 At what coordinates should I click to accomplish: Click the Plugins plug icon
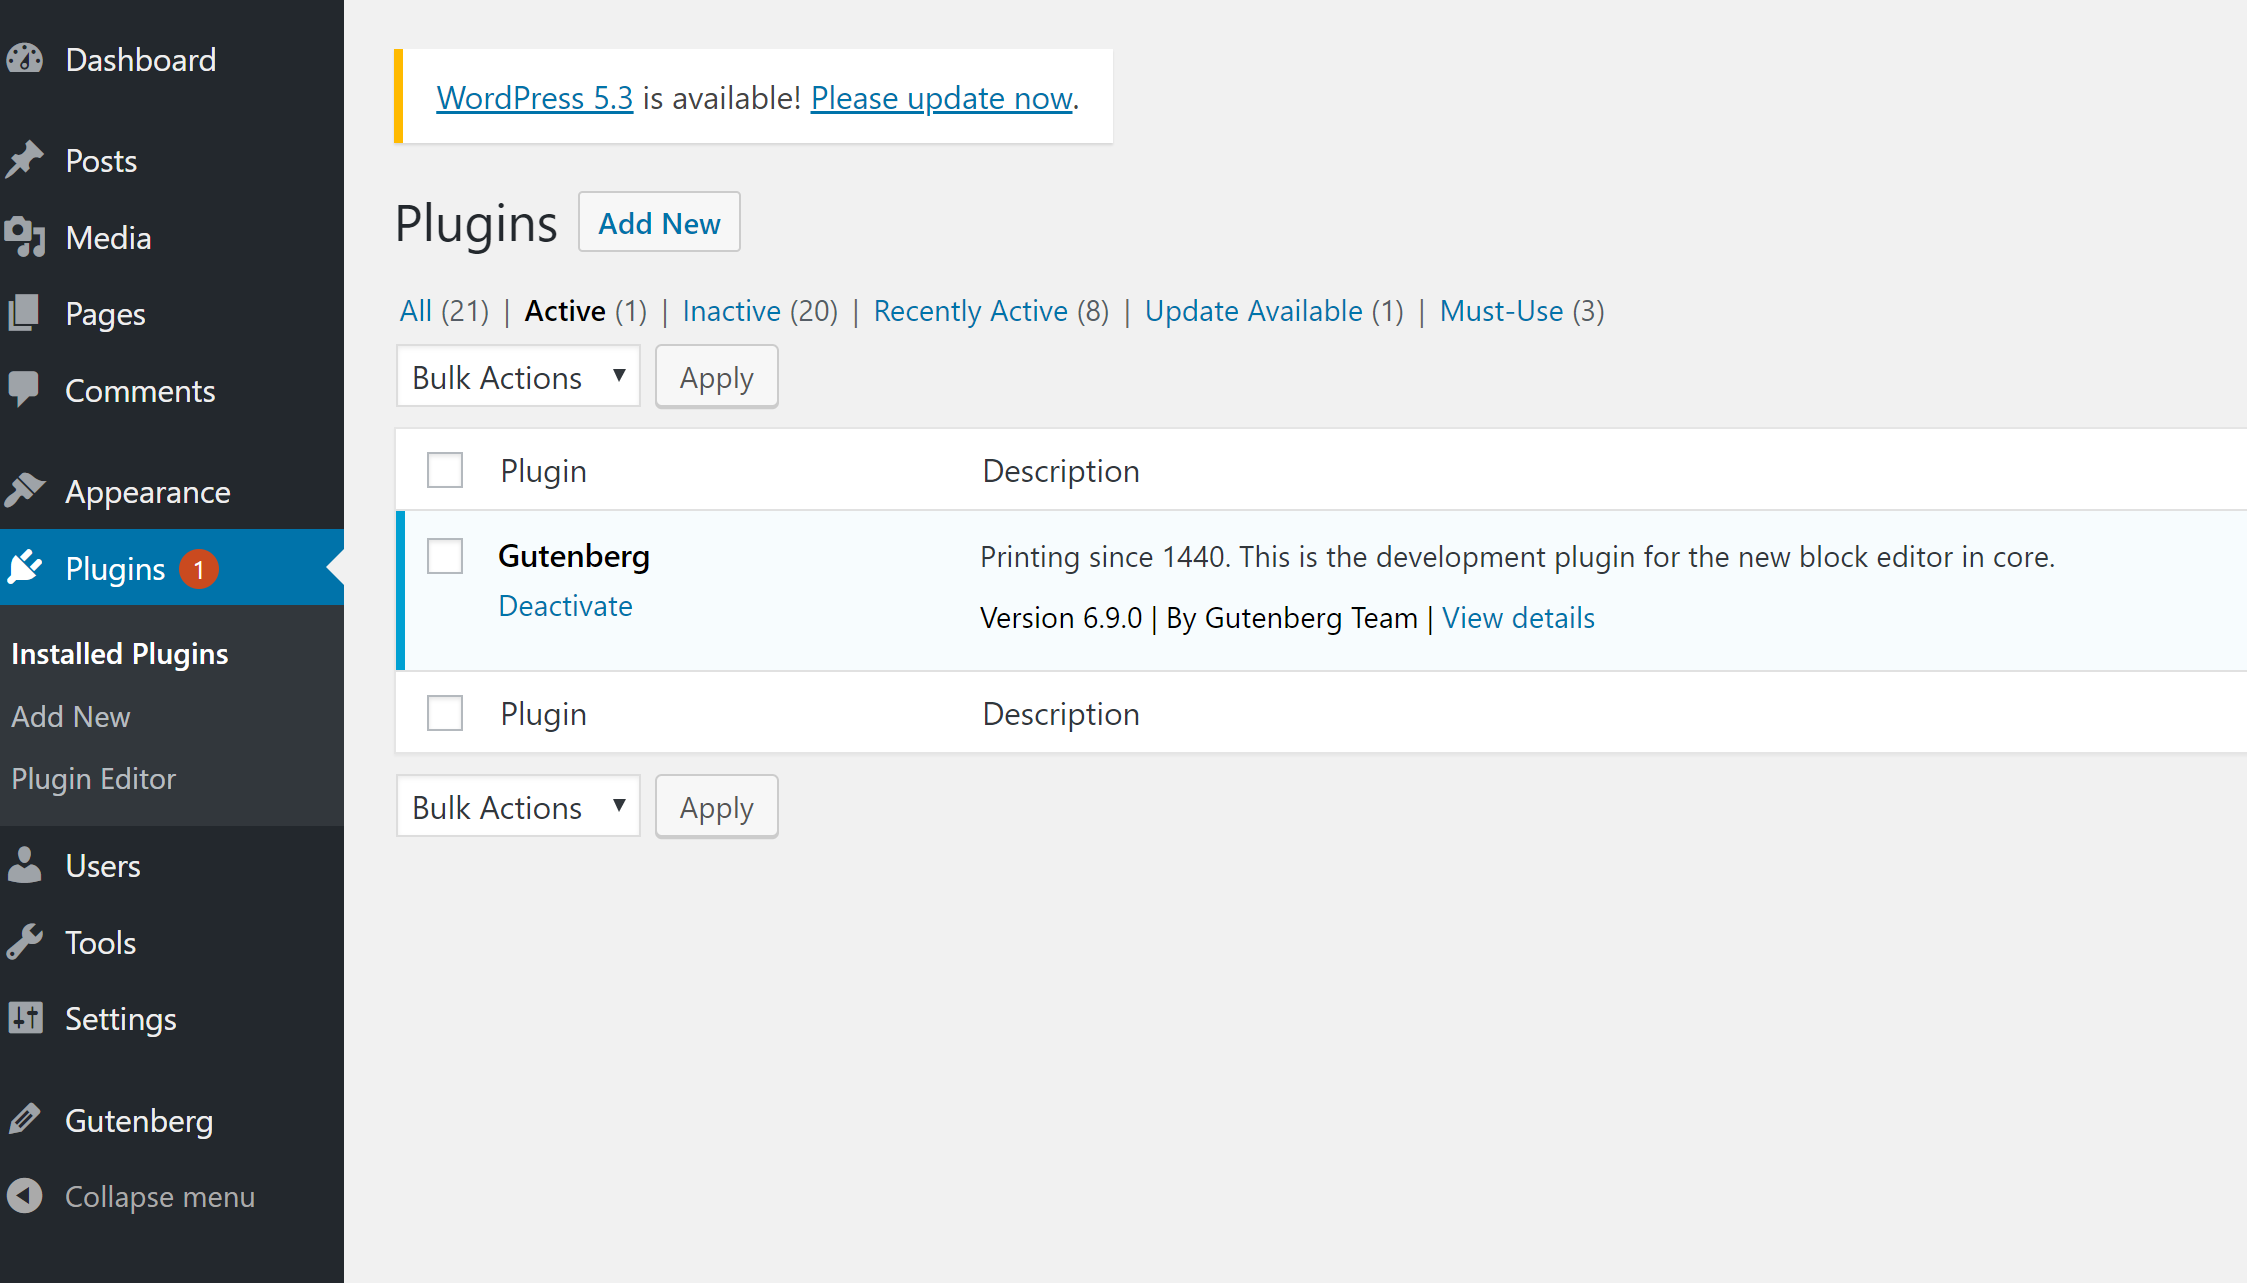pos(25,567)
